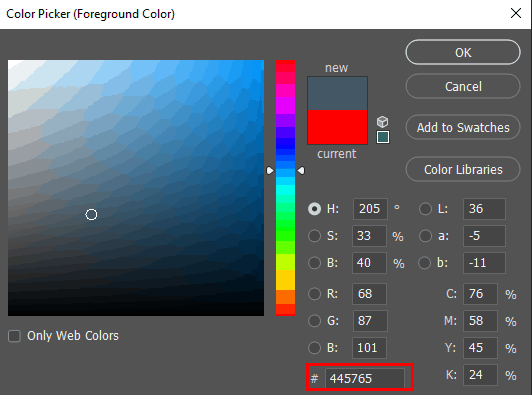The image size is (532, 395).
Task: Close the Color Picker dialog
Action: pyautogui.click(x=516, y=13)
